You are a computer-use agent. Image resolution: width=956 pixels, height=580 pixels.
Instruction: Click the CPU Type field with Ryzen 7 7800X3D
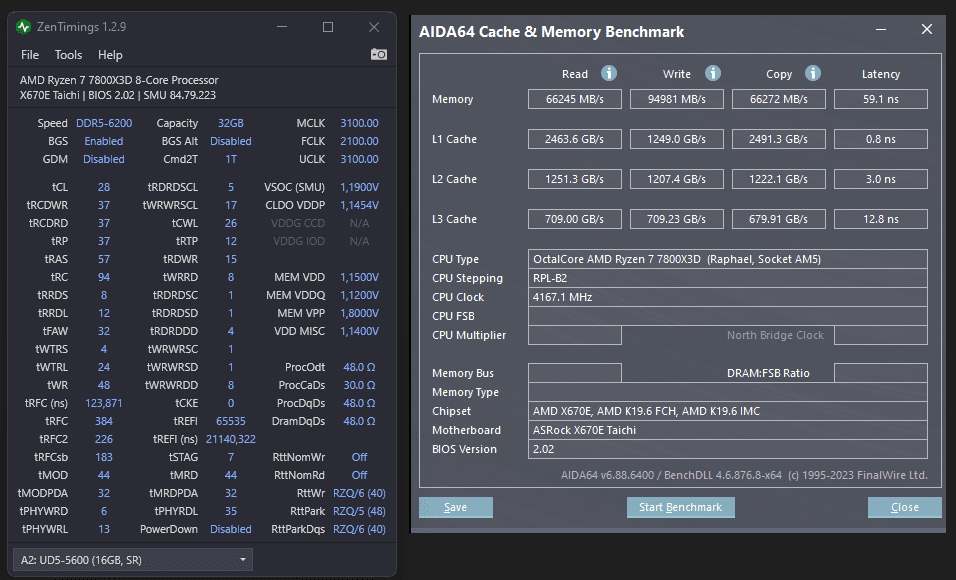tap(728, 259)
